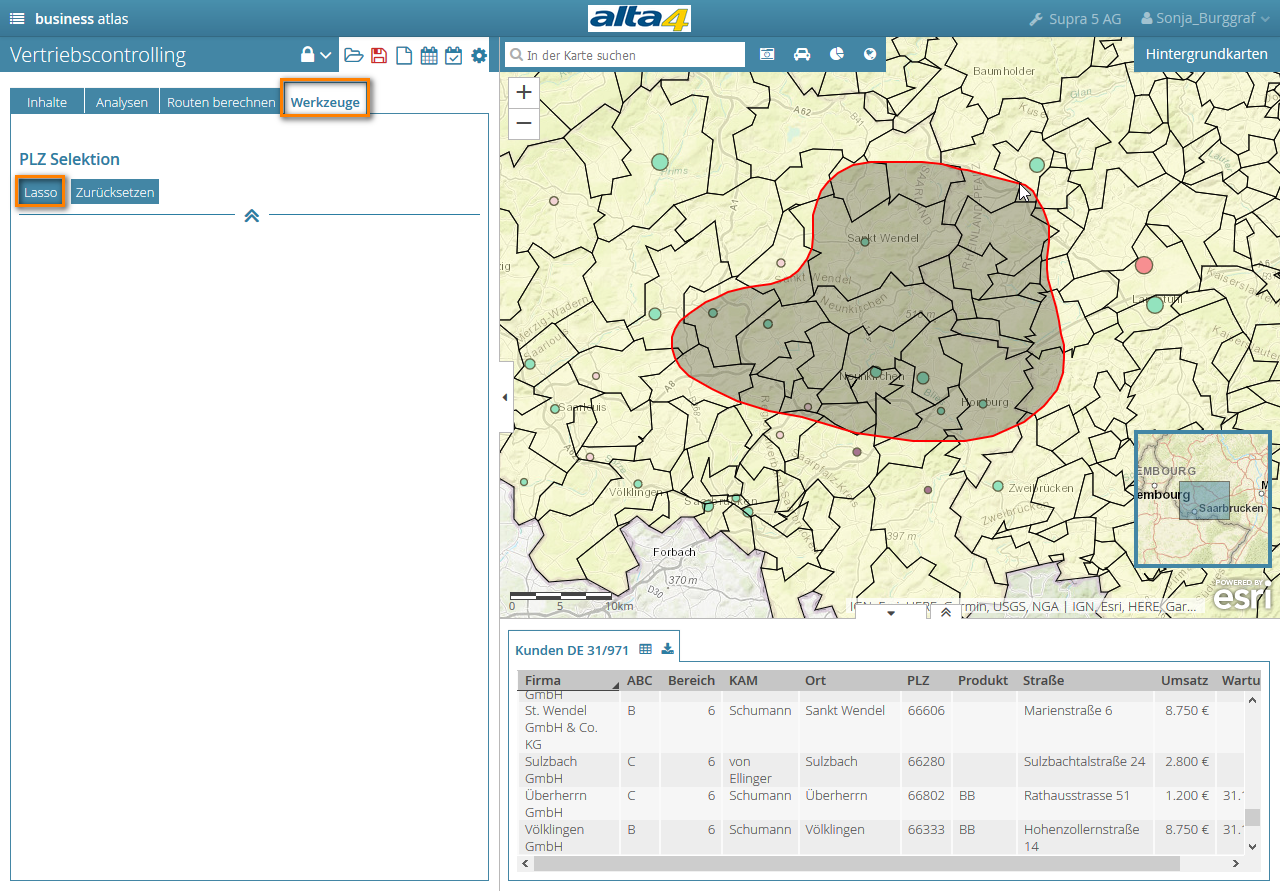Click the PLZ column header
Screen dimensions: 1280x891
coord(918,680)
